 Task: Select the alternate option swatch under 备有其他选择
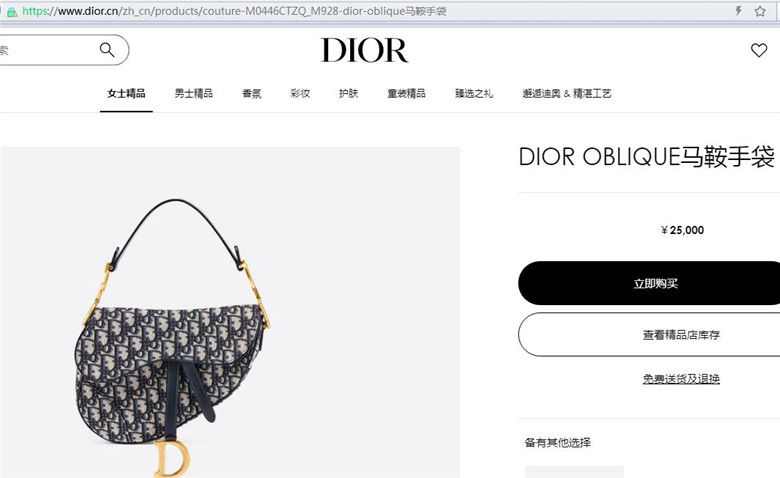(x=574, y=472)
